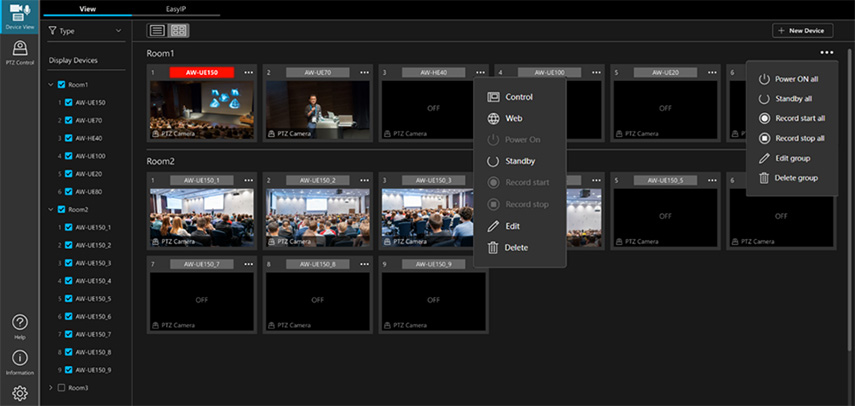Image resolution: width=855 pixels, height=406 pixels.
Task: Uncheck AW-UE150_9 in device list
Action: (69, 370)
